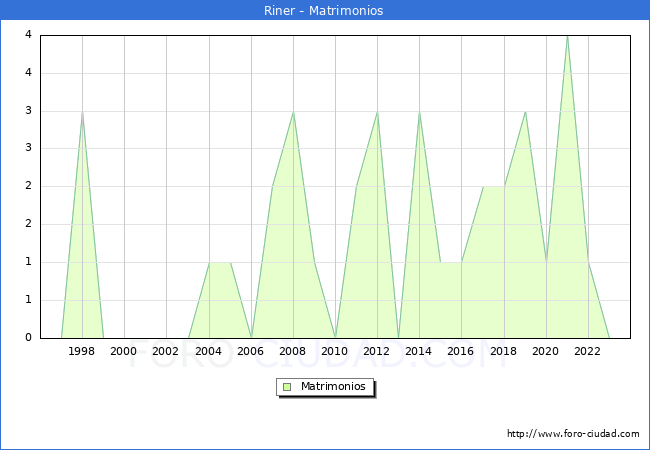
Task: Click the 2021 peak data point
Action: coord(568,36)
